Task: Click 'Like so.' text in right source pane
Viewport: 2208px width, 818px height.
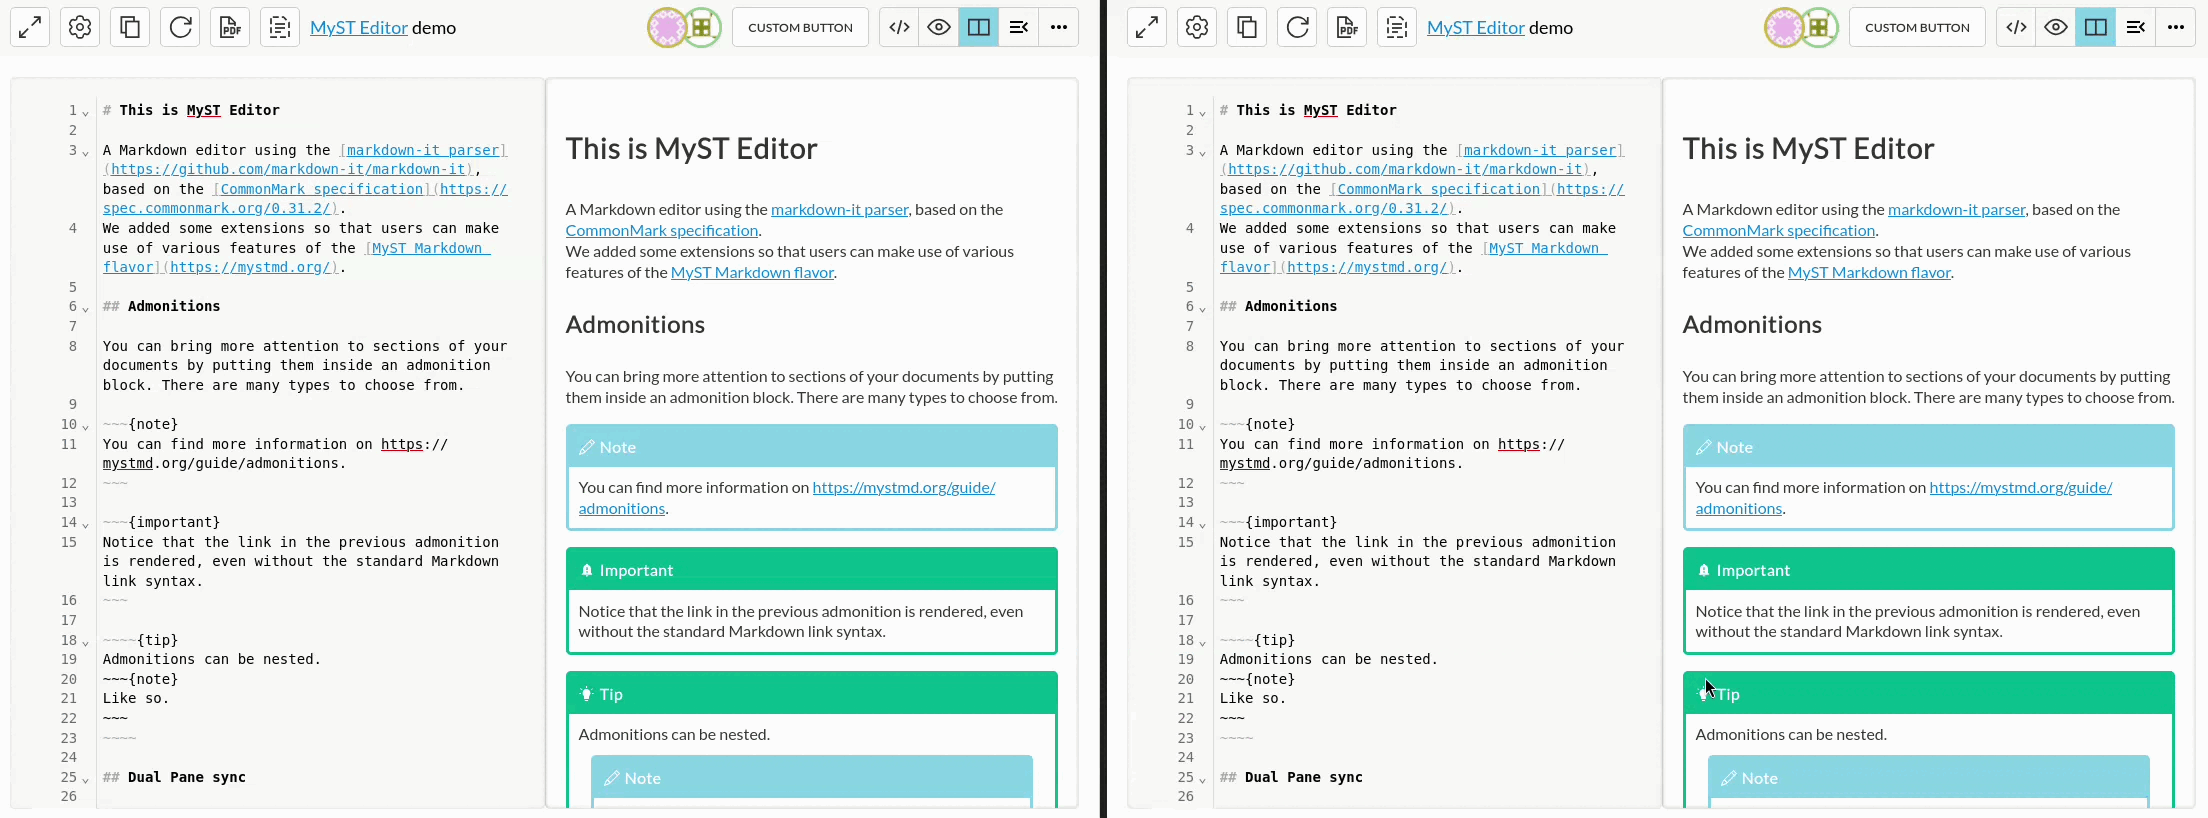Action: [1253, 698]
